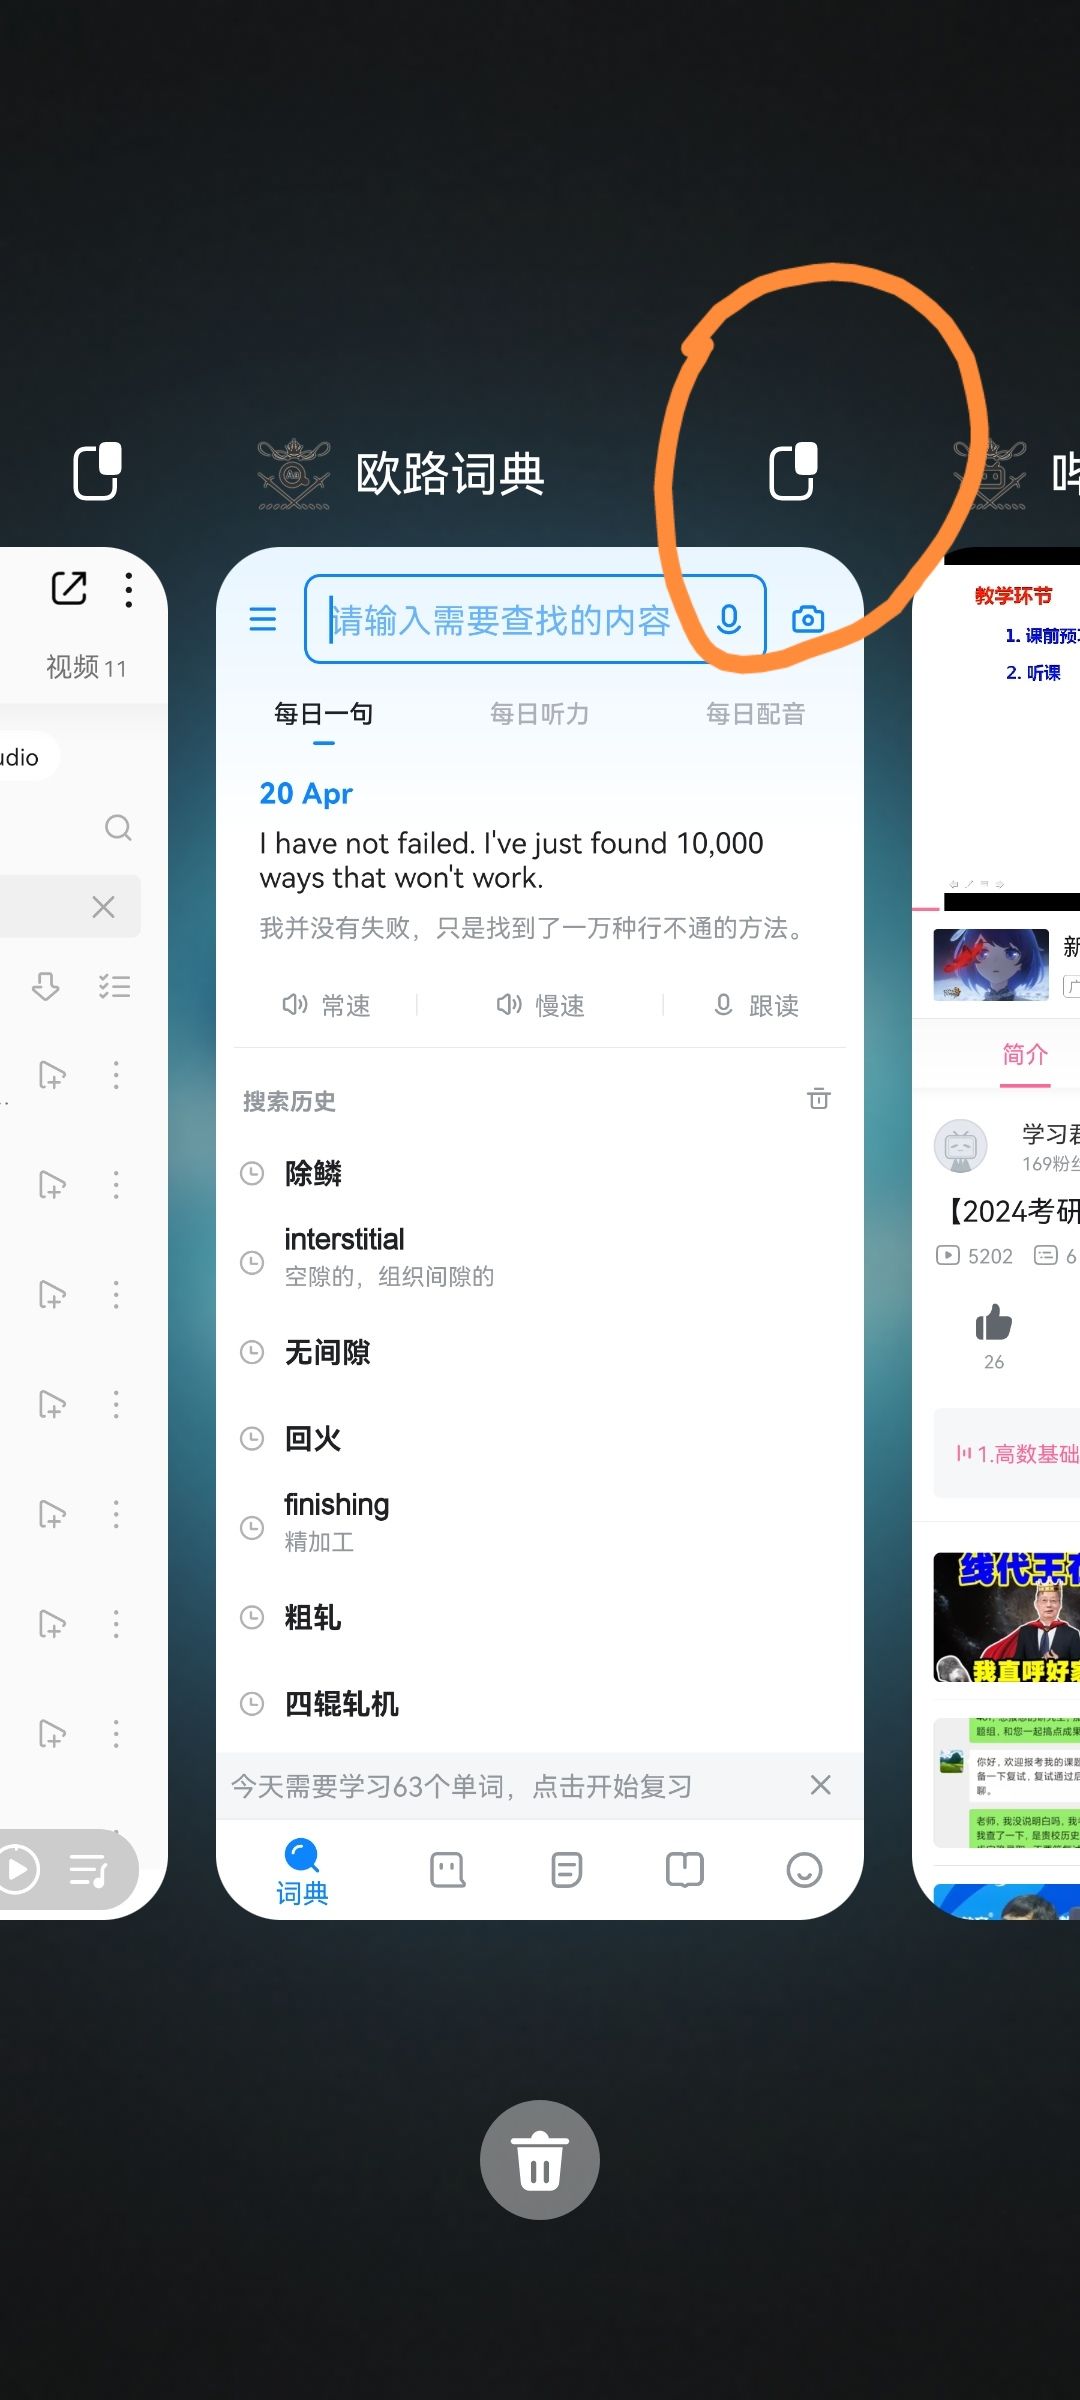Open the hamburger menu in 欧路词典

(263, 619)
